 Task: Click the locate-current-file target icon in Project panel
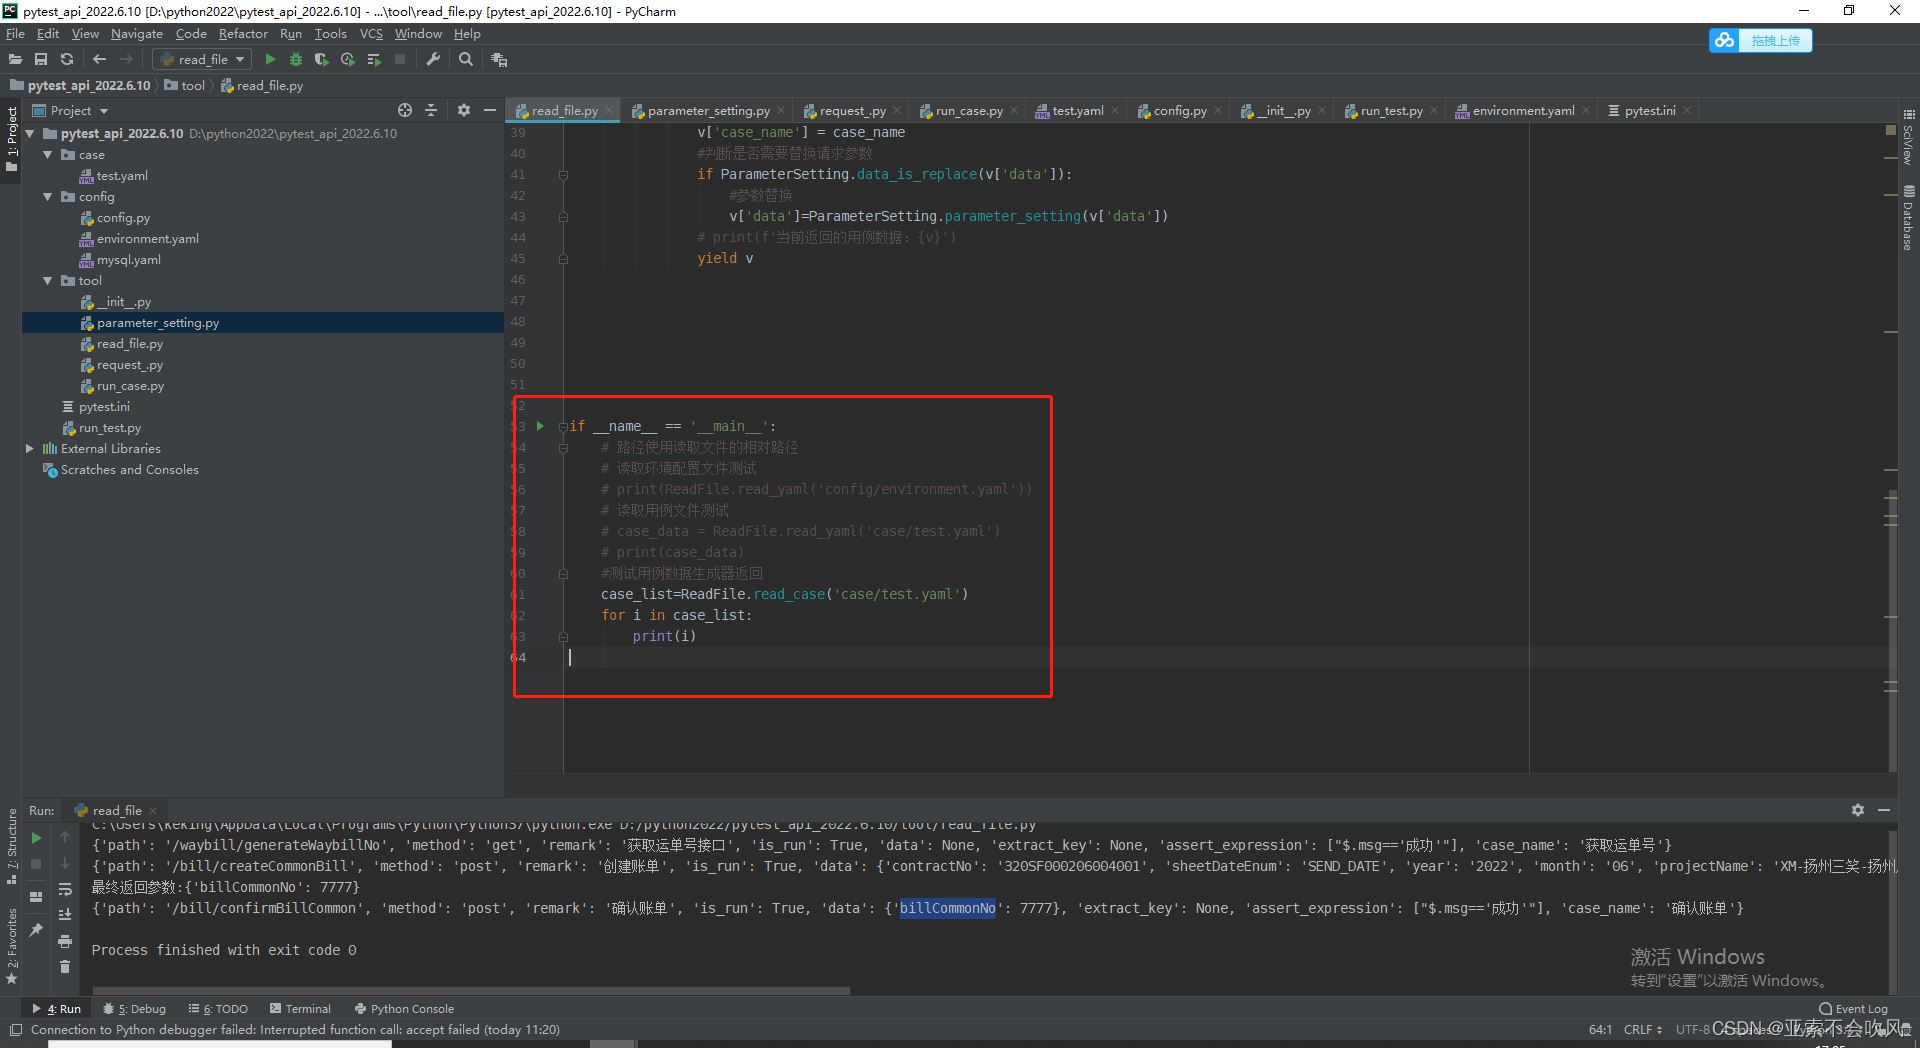click(x=405, y=110)
